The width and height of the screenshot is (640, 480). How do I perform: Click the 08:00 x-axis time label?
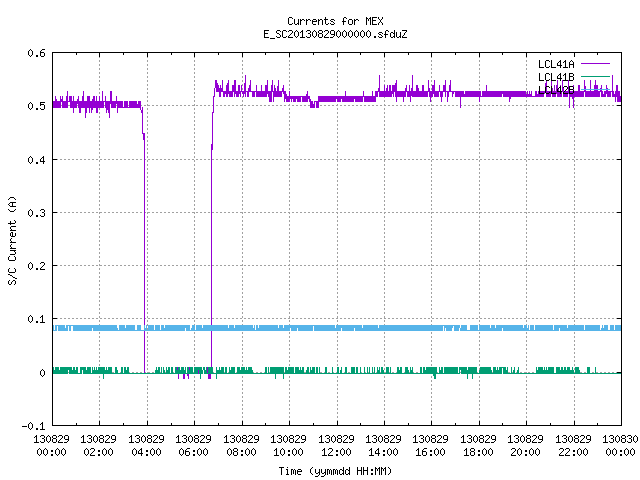point(241,452)
